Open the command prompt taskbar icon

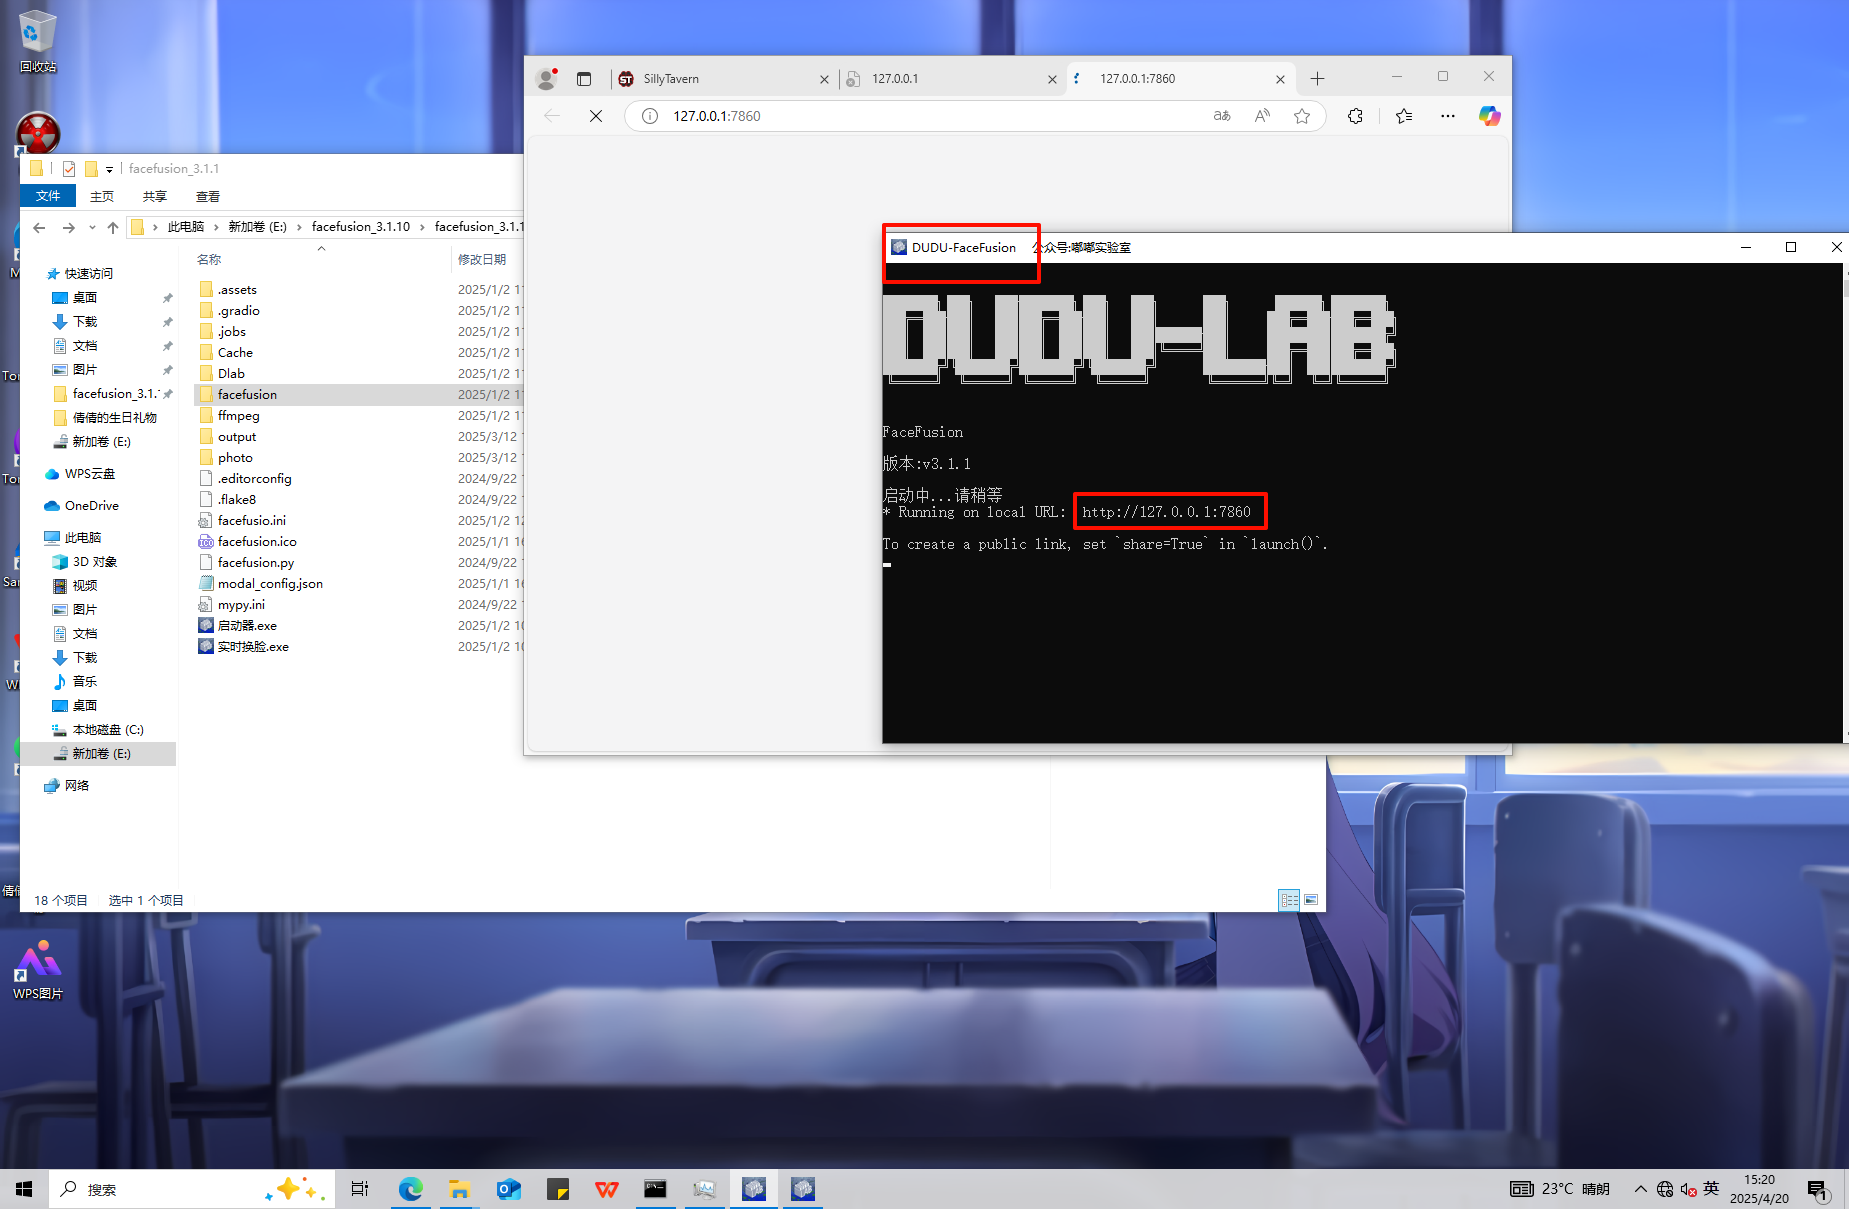coord(655,1189)
